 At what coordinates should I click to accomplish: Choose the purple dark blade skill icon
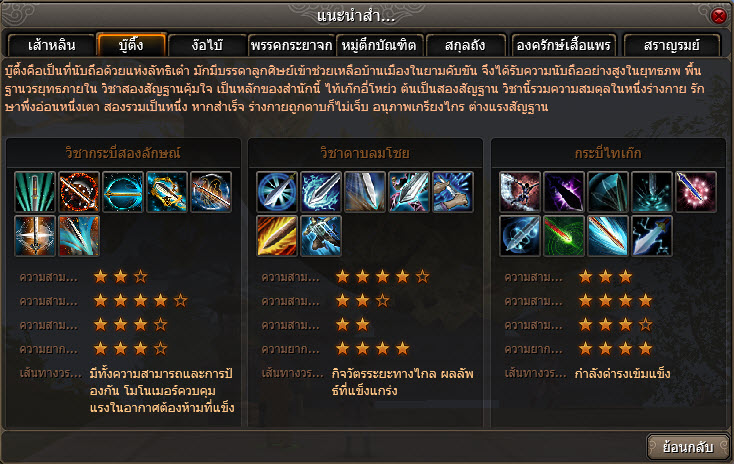[x=564, y=192]
